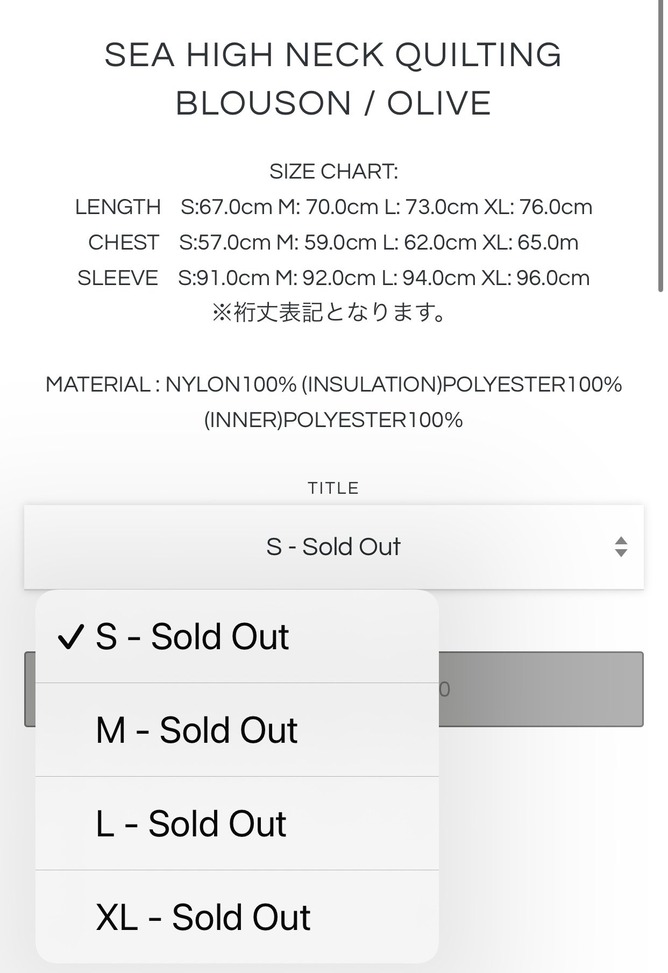Click the LENGTH row label
This screenshot has width=668, height=973.
[x=117, y=207]
